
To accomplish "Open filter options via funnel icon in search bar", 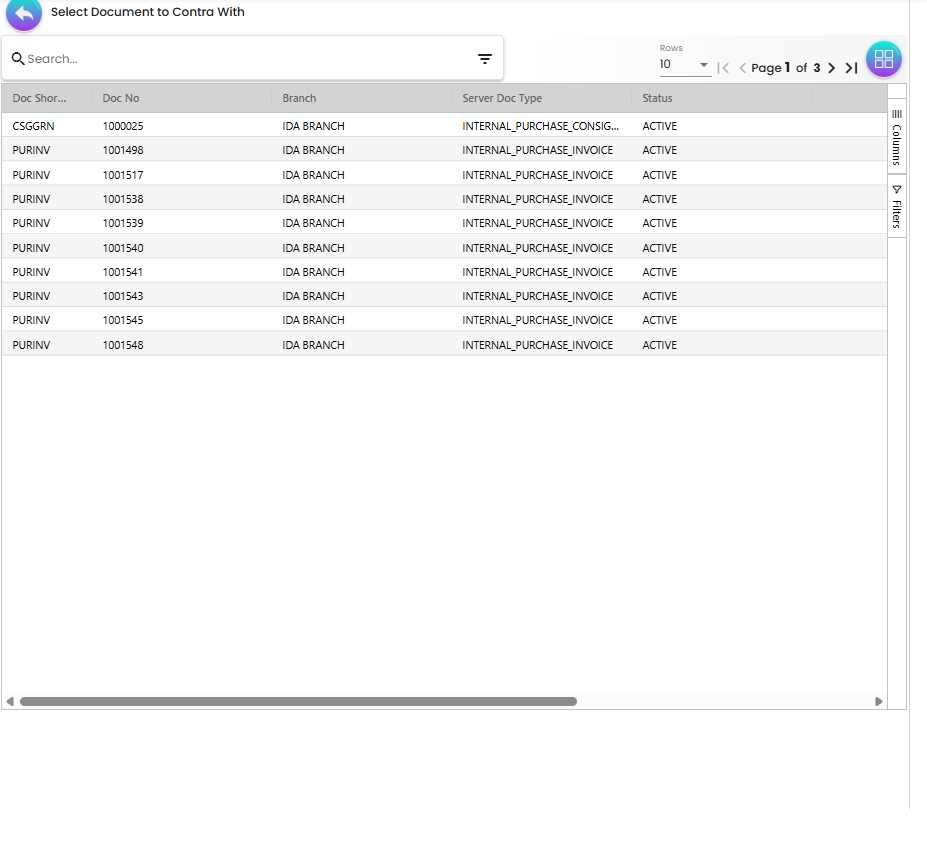I will pyautogui.click(x=484, y=58).
